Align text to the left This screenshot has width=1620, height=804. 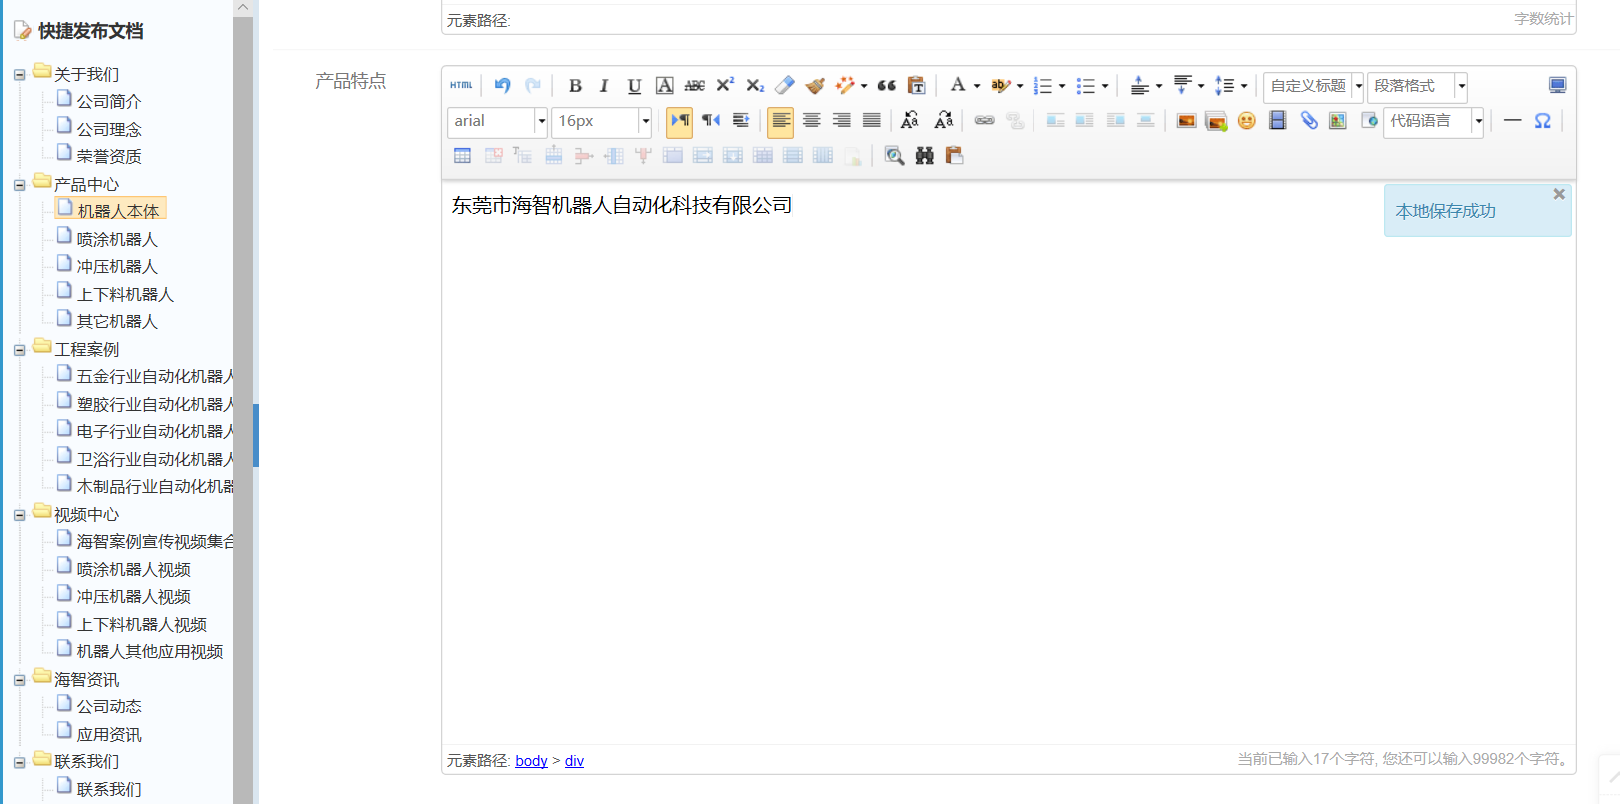(x=781, y=121)
